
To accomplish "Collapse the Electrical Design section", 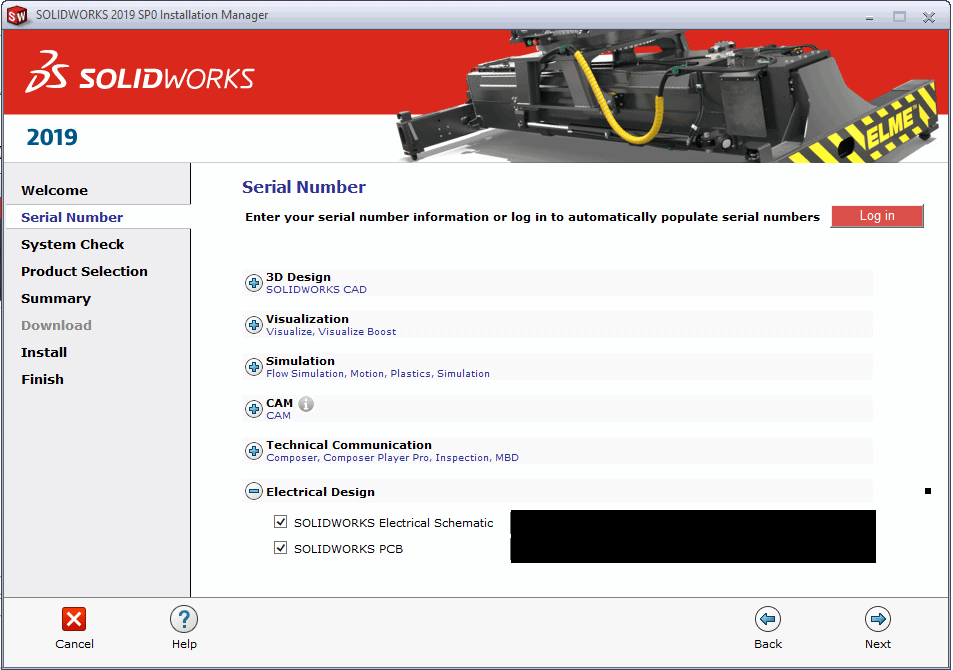I will coord(253,491).
